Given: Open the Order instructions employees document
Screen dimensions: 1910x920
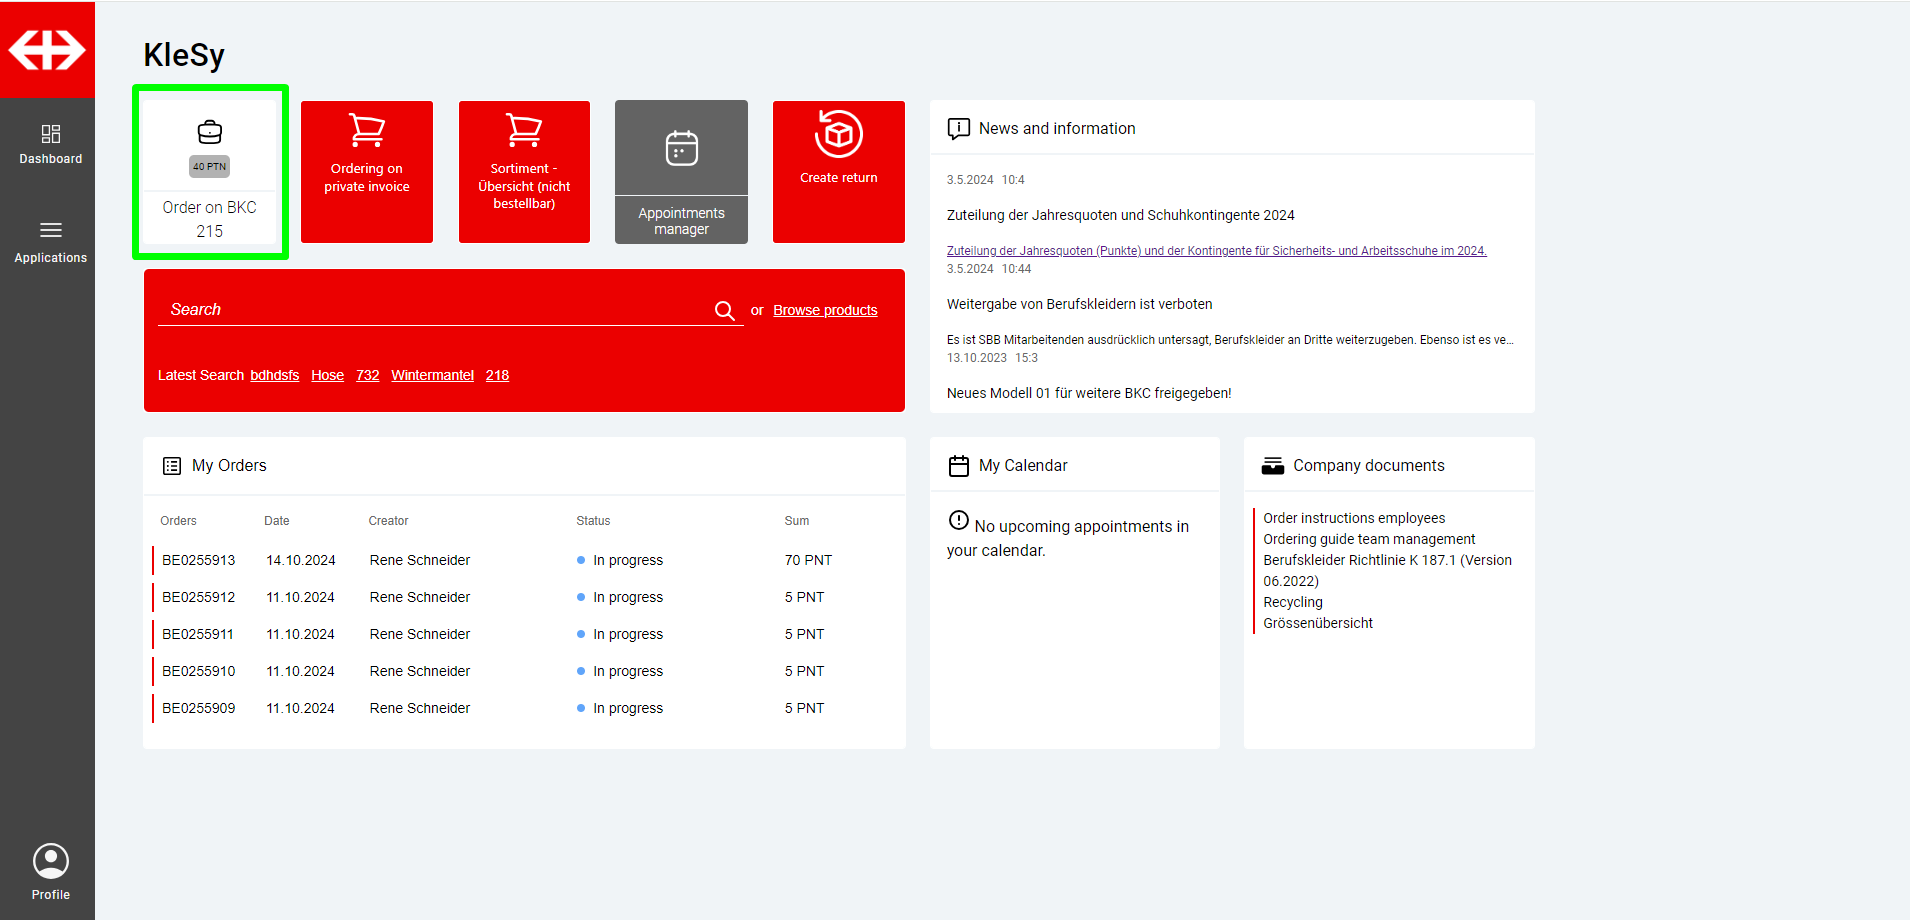Looking at the screenshot, I should [x=1354, y=518].
